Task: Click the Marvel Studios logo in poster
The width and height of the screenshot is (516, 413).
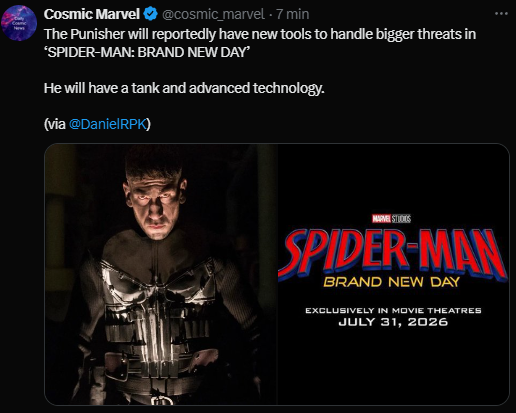Action: pos(391,219)
